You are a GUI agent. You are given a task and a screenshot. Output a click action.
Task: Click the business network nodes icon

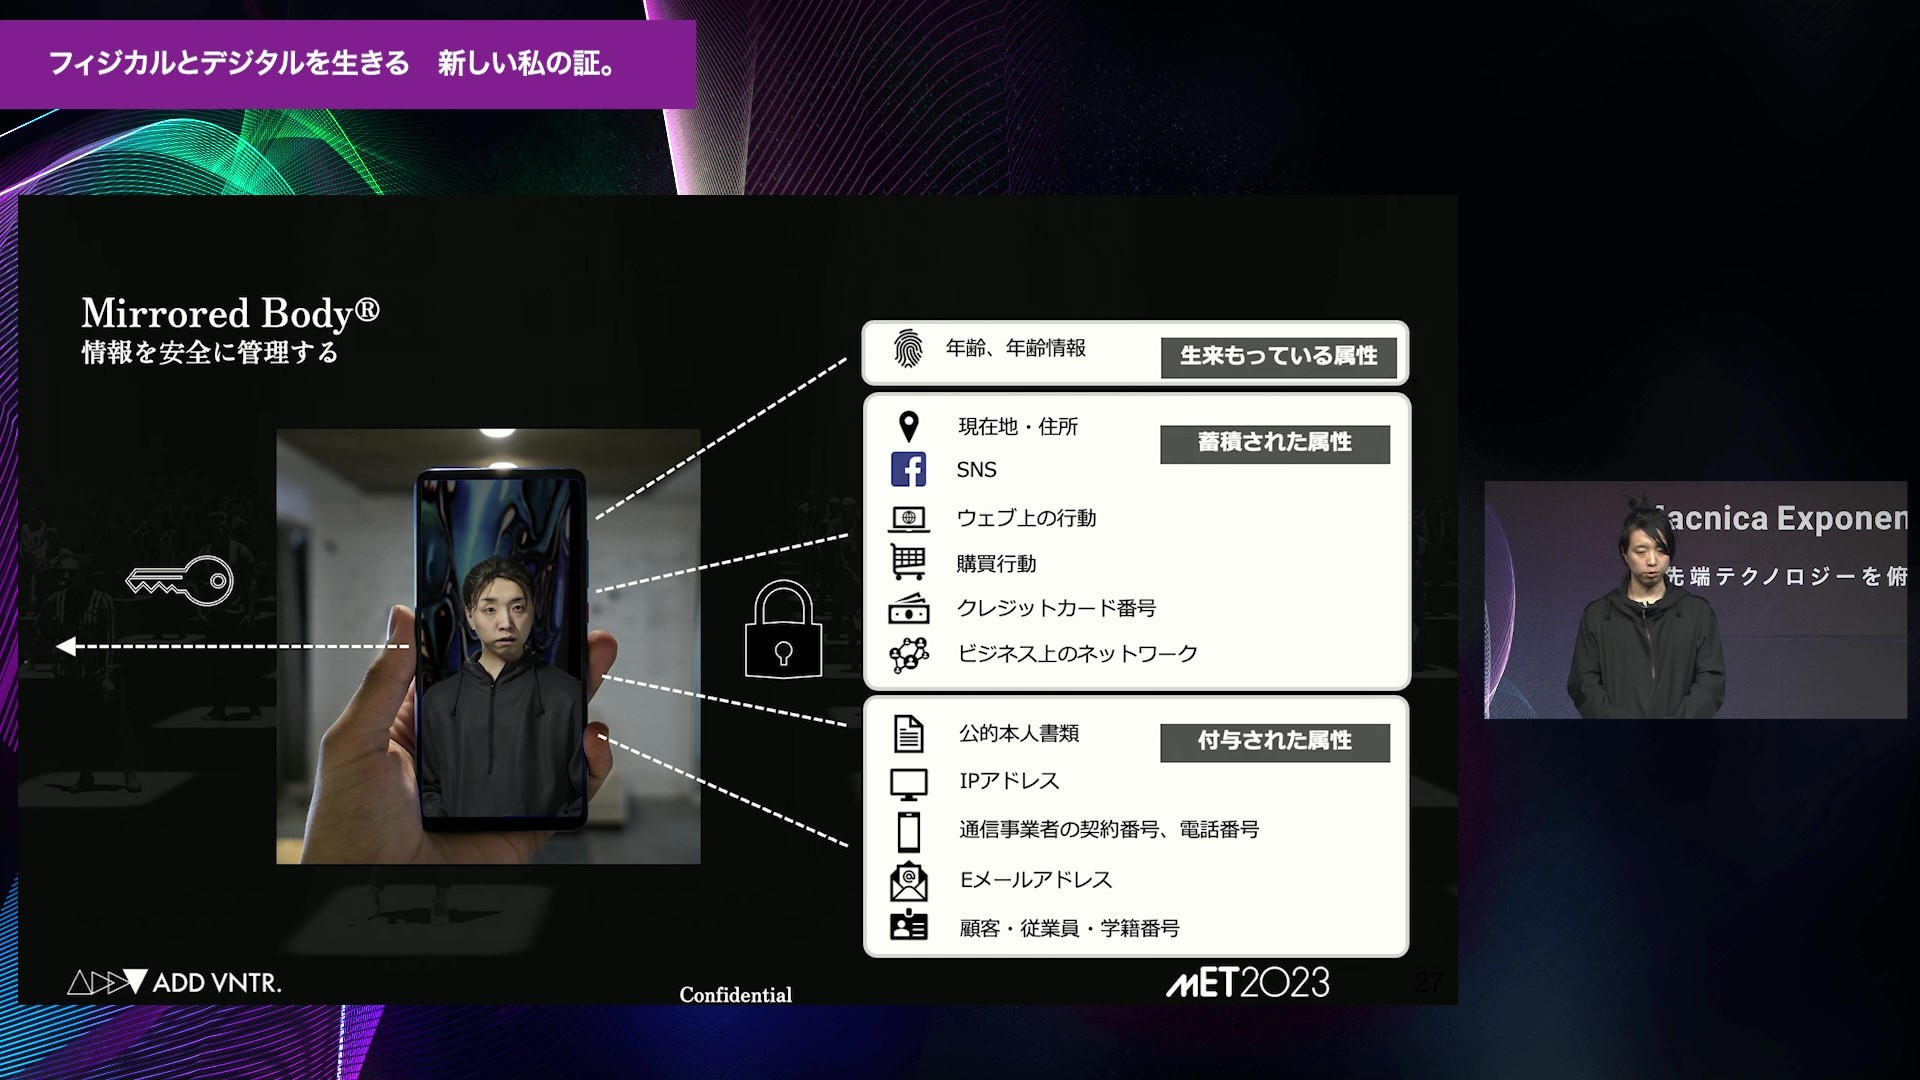point(908,655)
